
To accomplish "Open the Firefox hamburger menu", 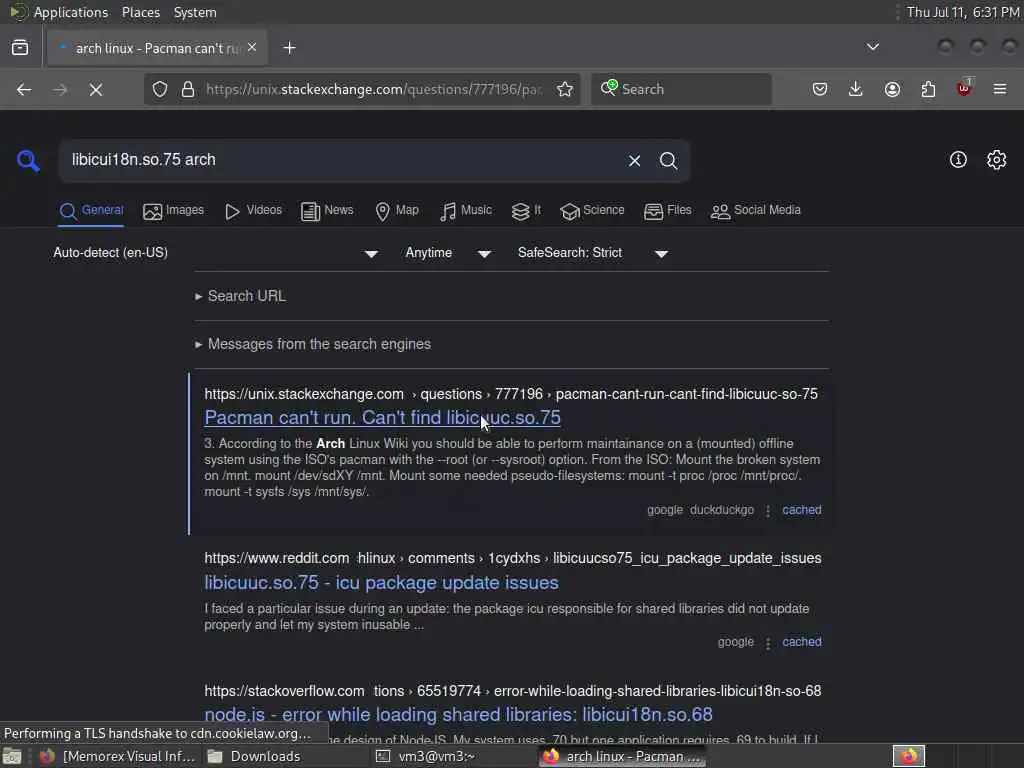I will click(x=1000, y=89).
